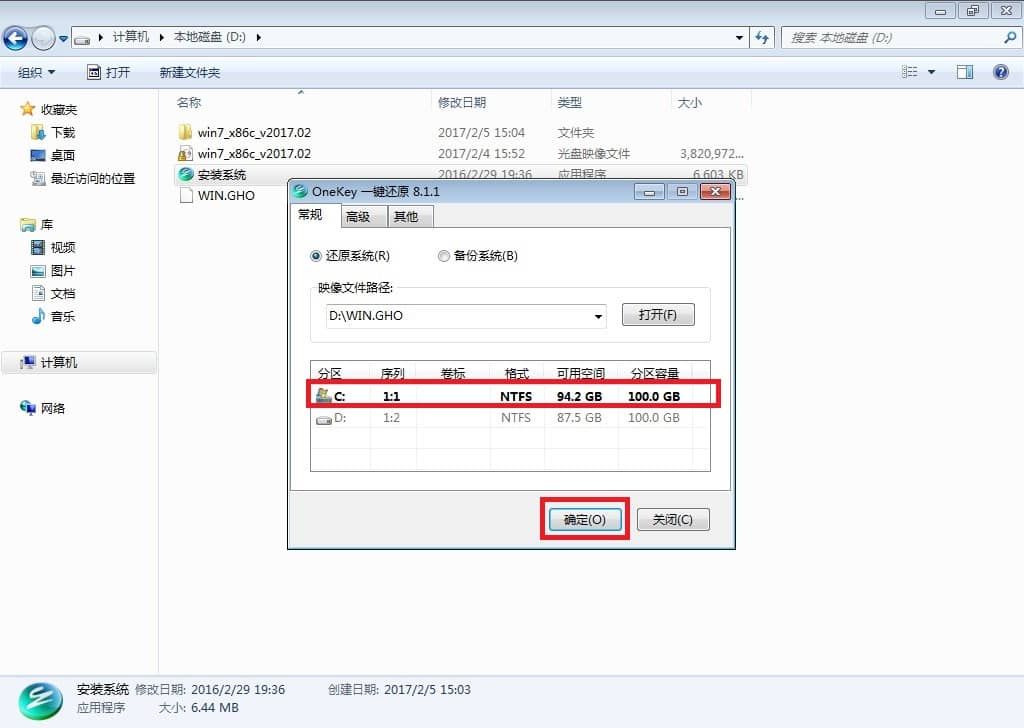Click the help question mark icon
Screen dimensions: 1024x728
click(x=999, y=72)
